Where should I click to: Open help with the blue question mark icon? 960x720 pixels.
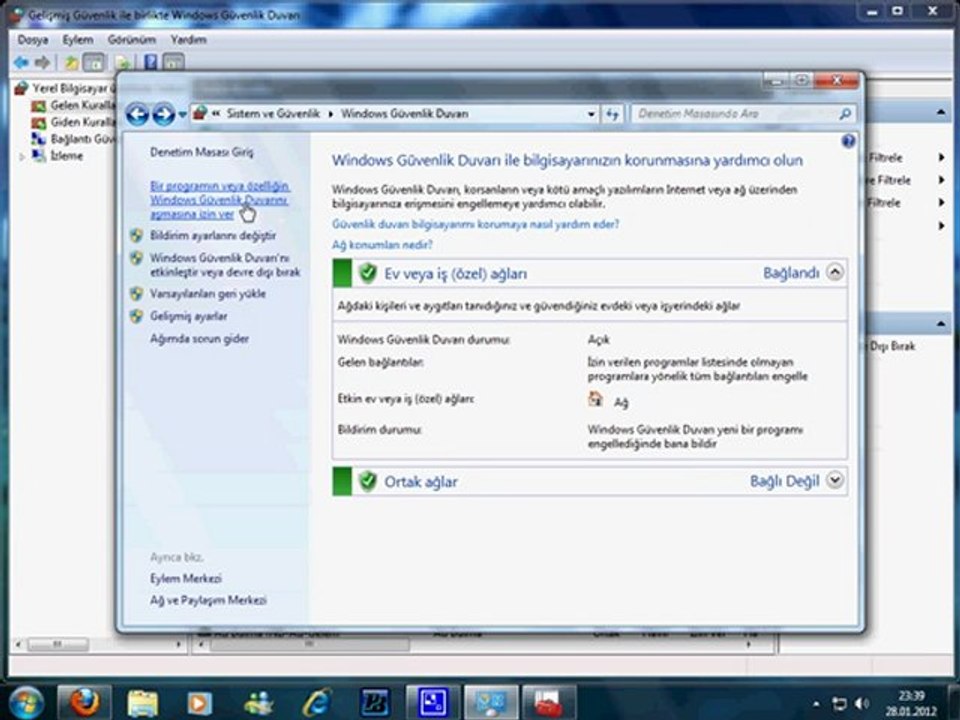(848, 141)
